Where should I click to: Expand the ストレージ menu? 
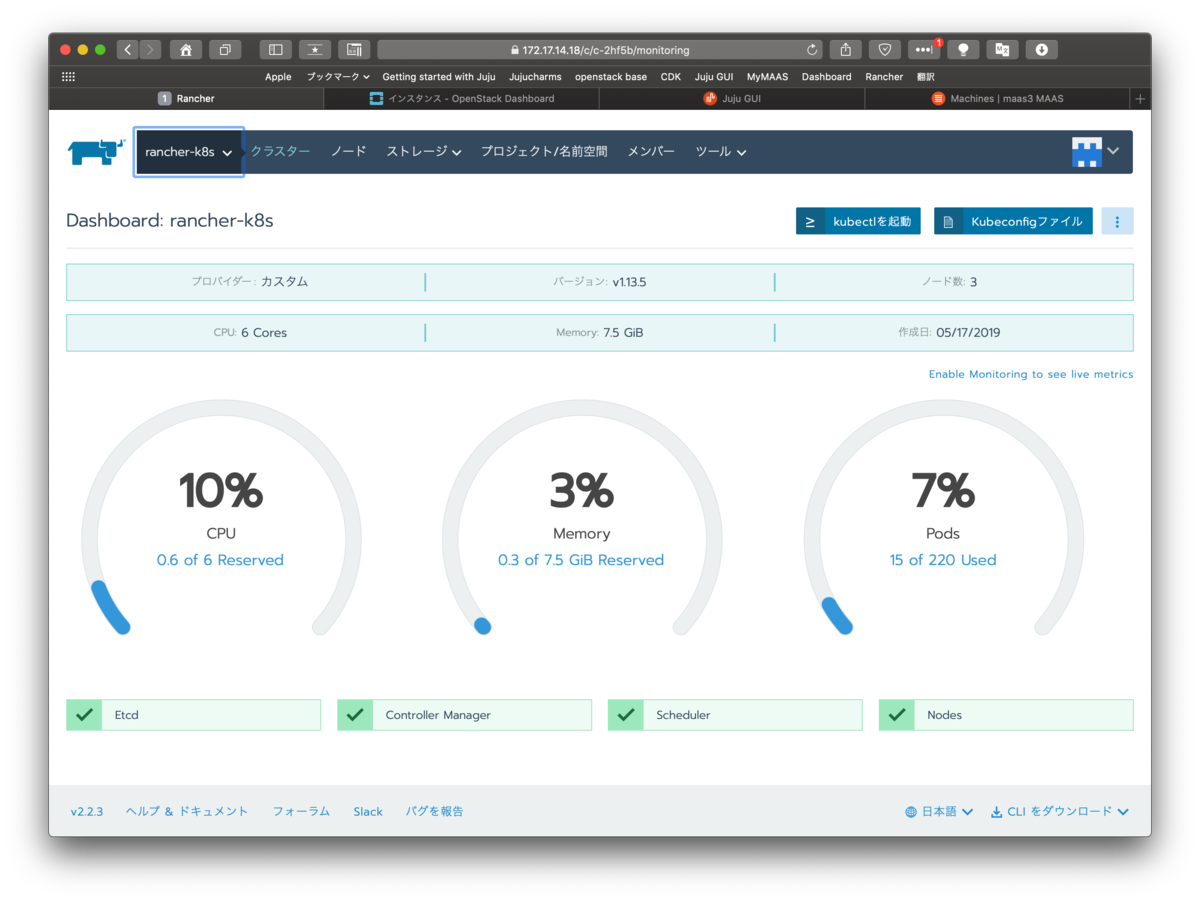point(424,152)
